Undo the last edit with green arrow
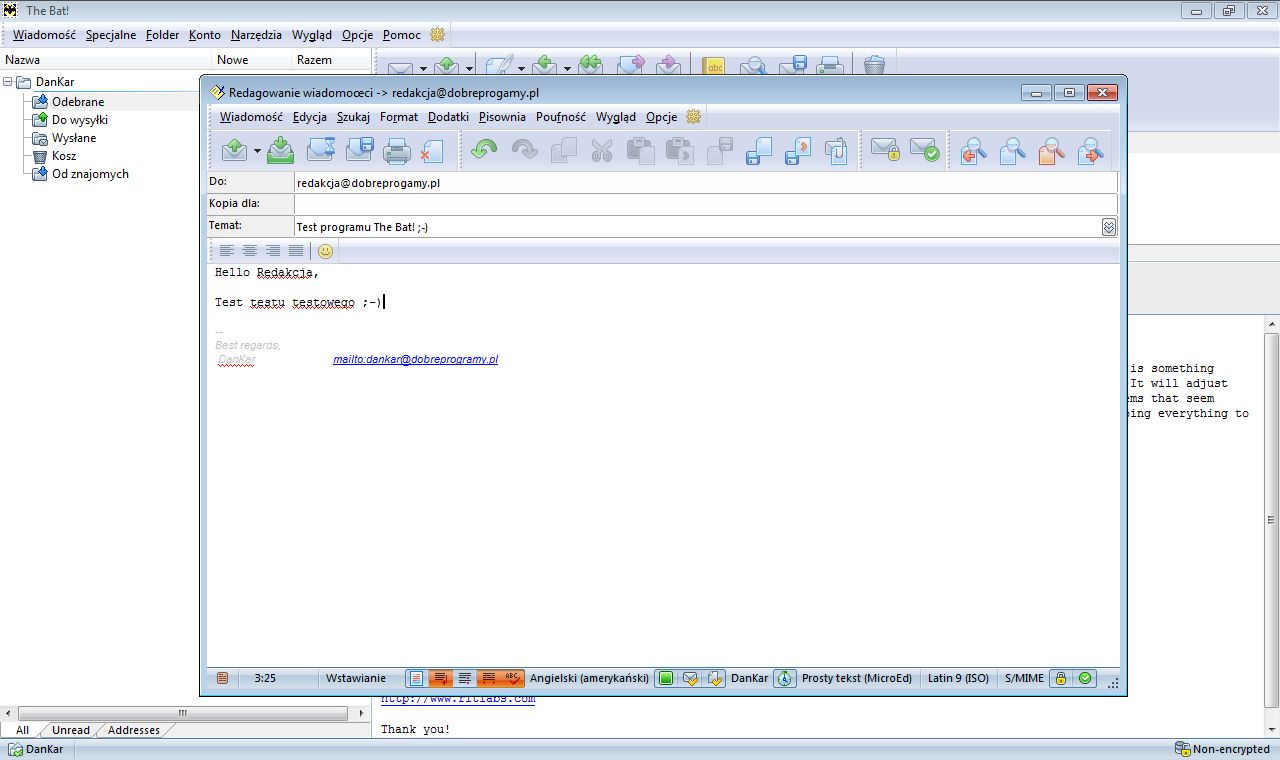The height and width of the screenshot is (760, 1280). tap(484, 151)
